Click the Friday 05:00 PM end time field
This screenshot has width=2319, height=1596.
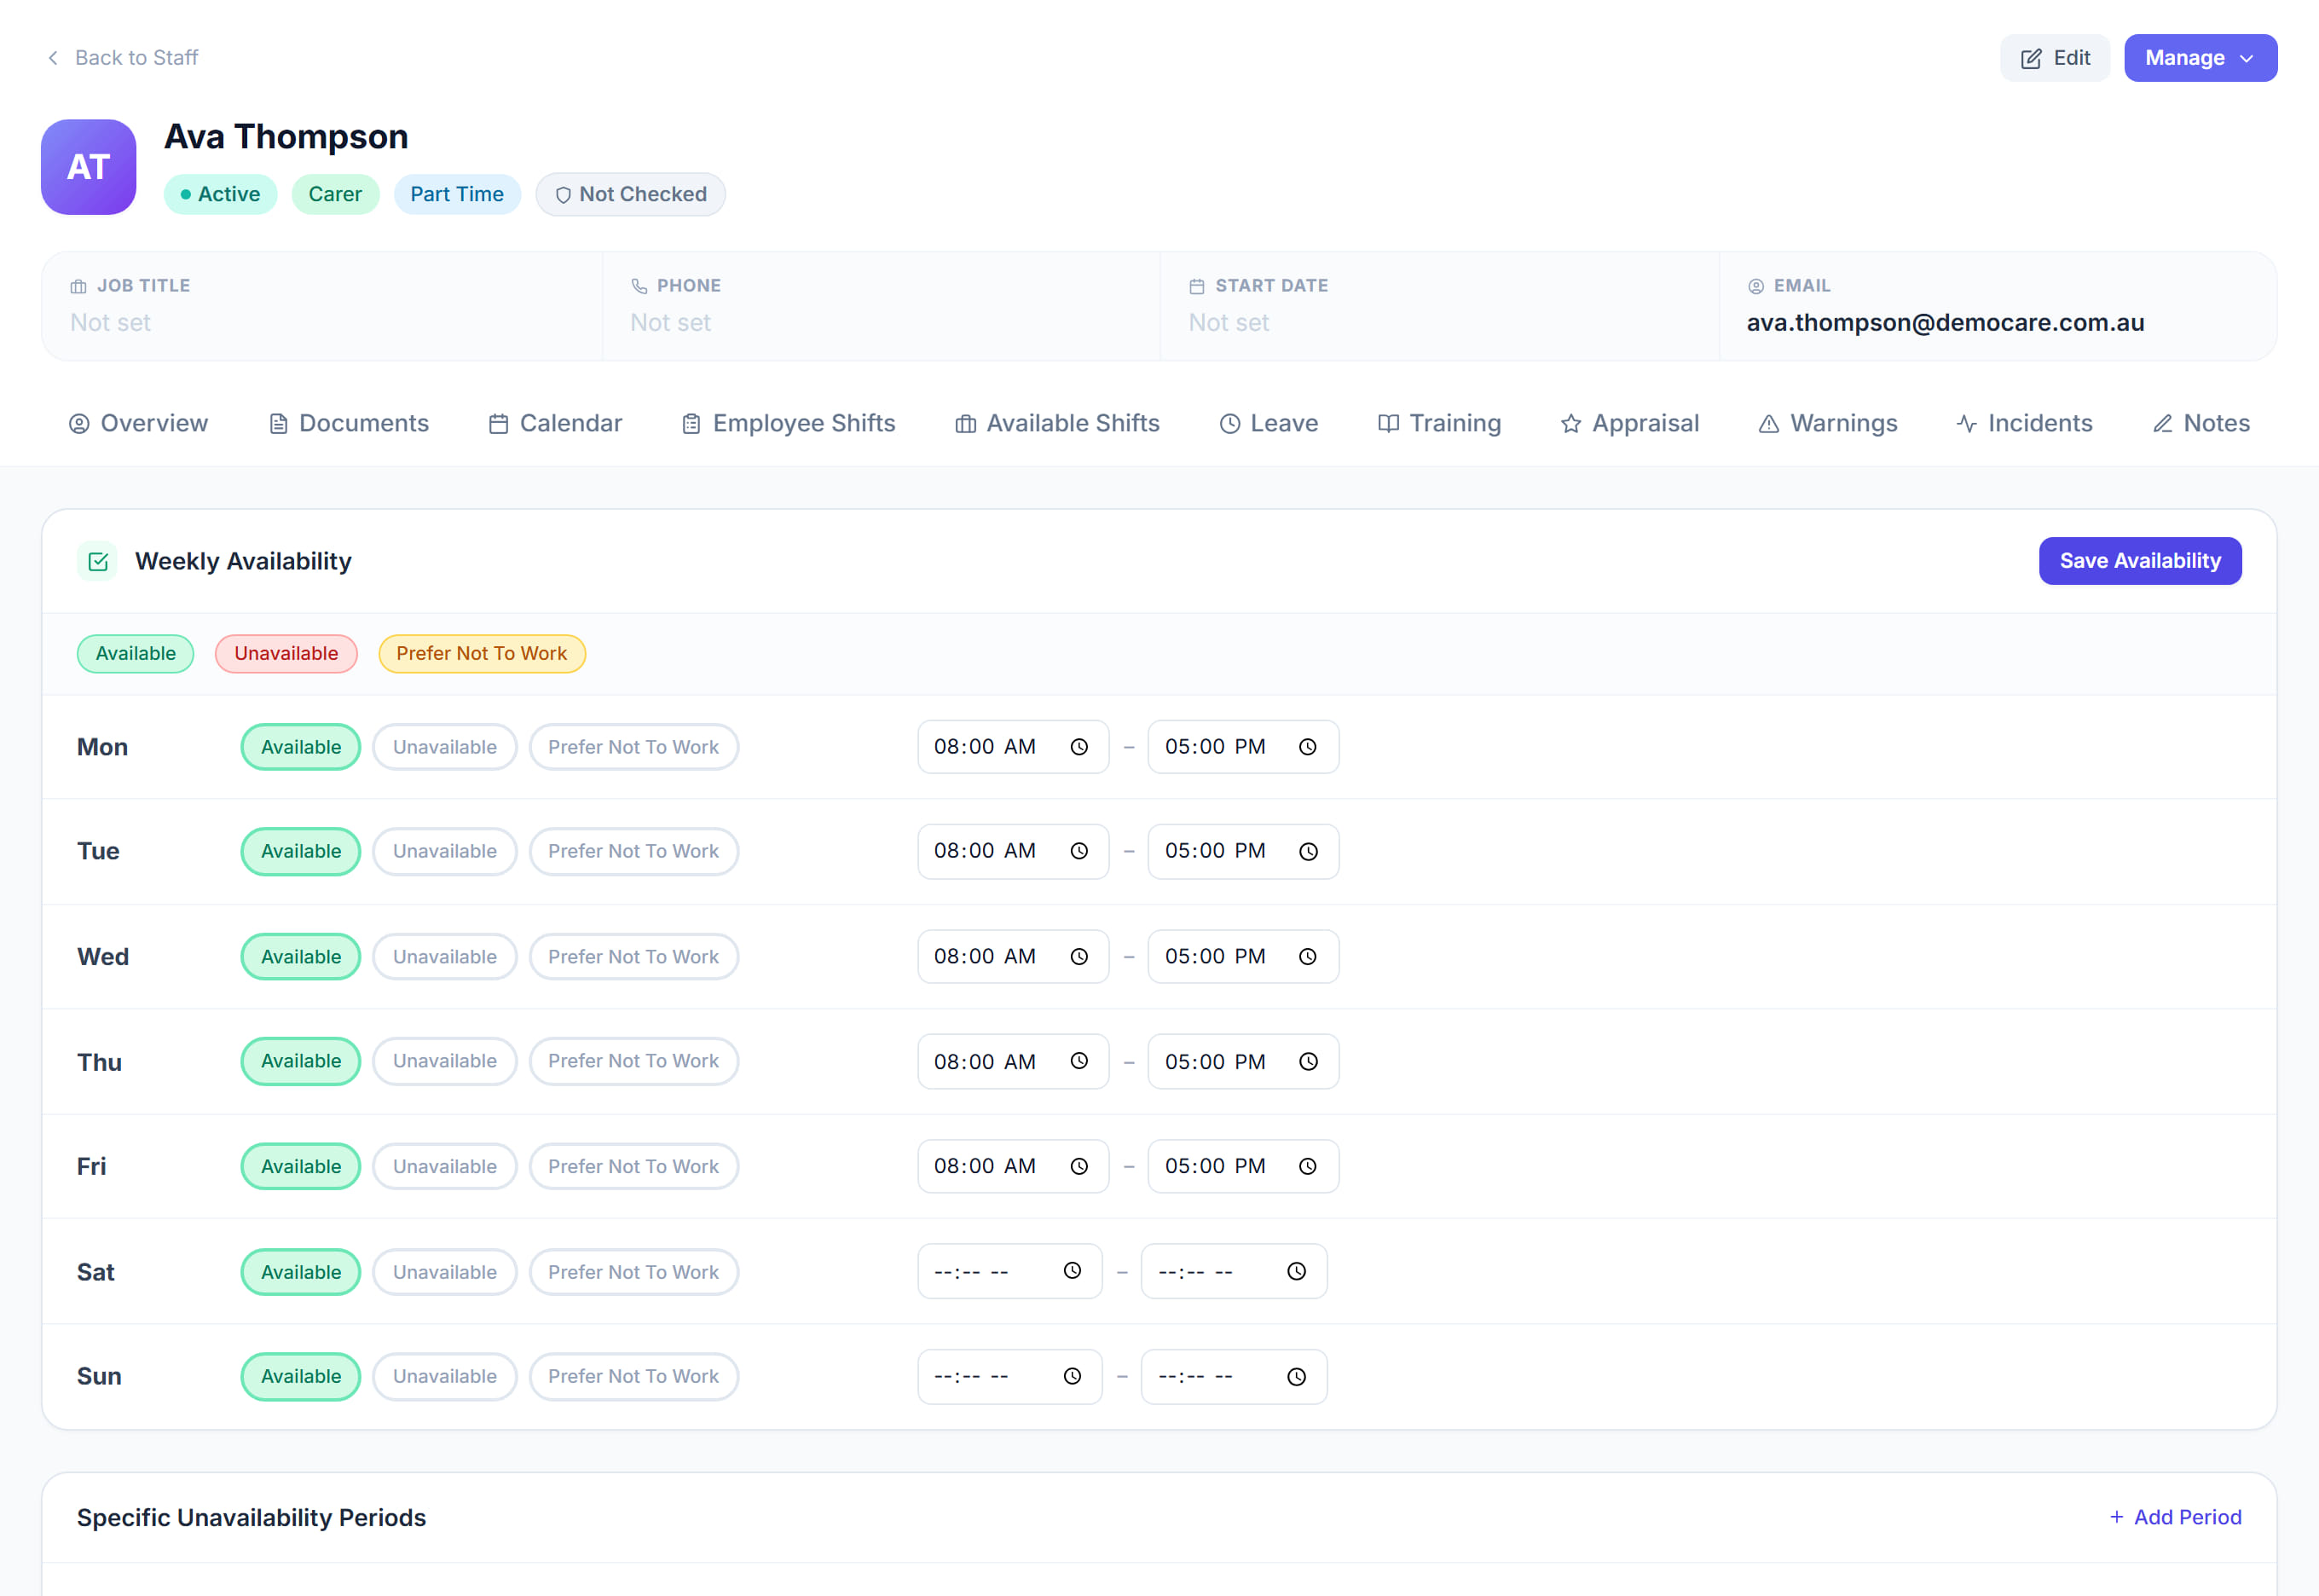pos(1243,1166)
